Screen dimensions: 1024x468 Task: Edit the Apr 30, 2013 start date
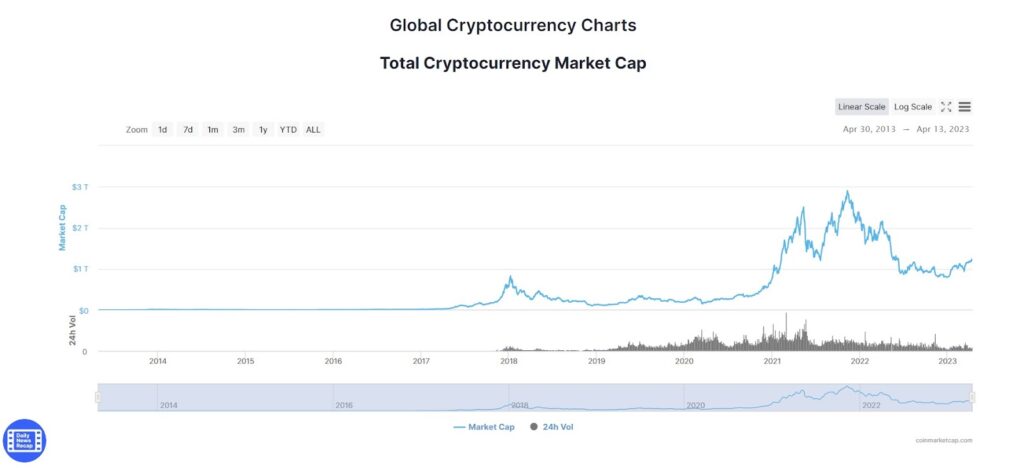(x=869, y=129)
